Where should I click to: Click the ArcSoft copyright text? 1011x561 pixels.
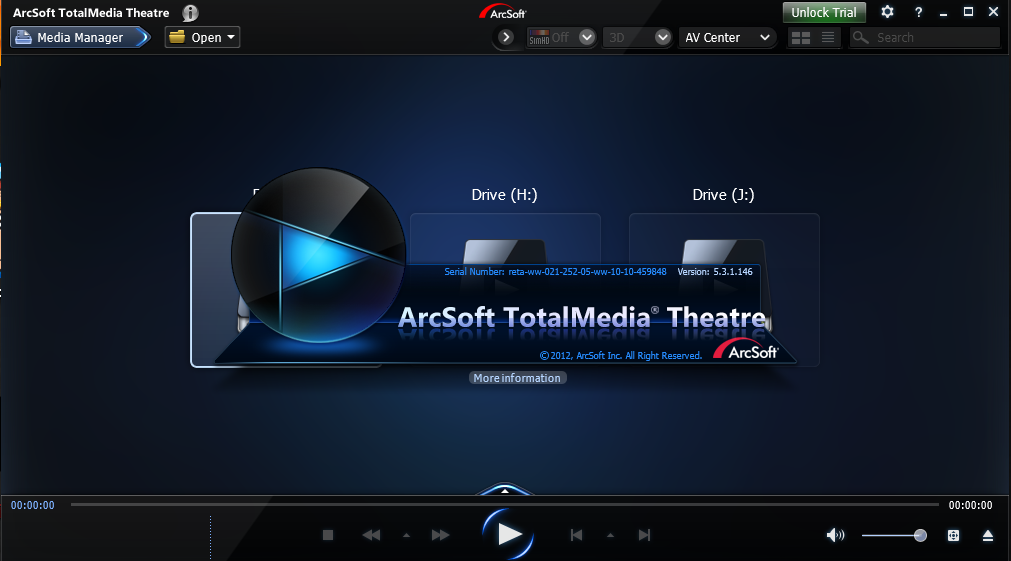click(x=621, y=355)
